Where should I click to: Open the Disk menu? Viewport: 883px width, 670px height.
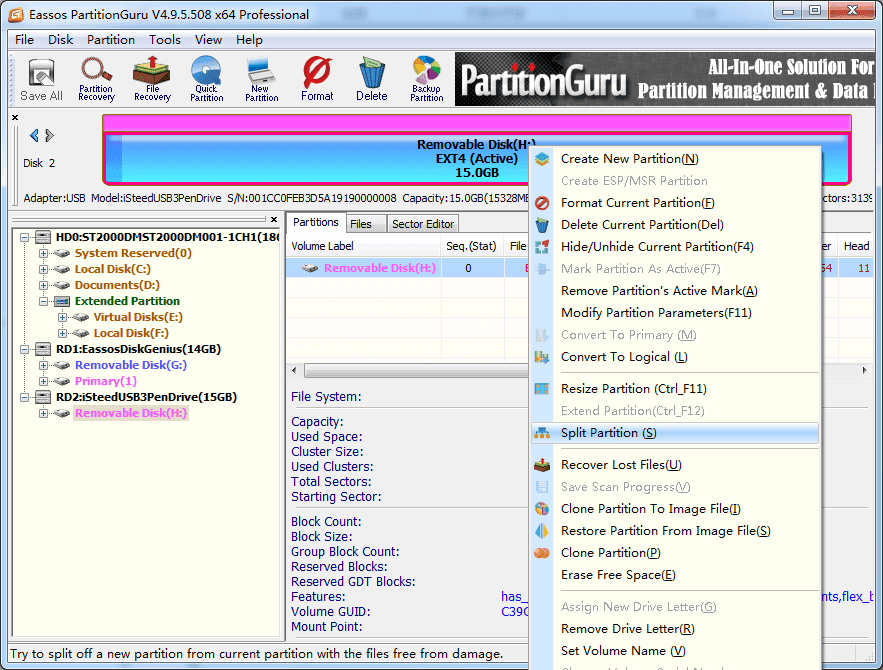[60, 40]
